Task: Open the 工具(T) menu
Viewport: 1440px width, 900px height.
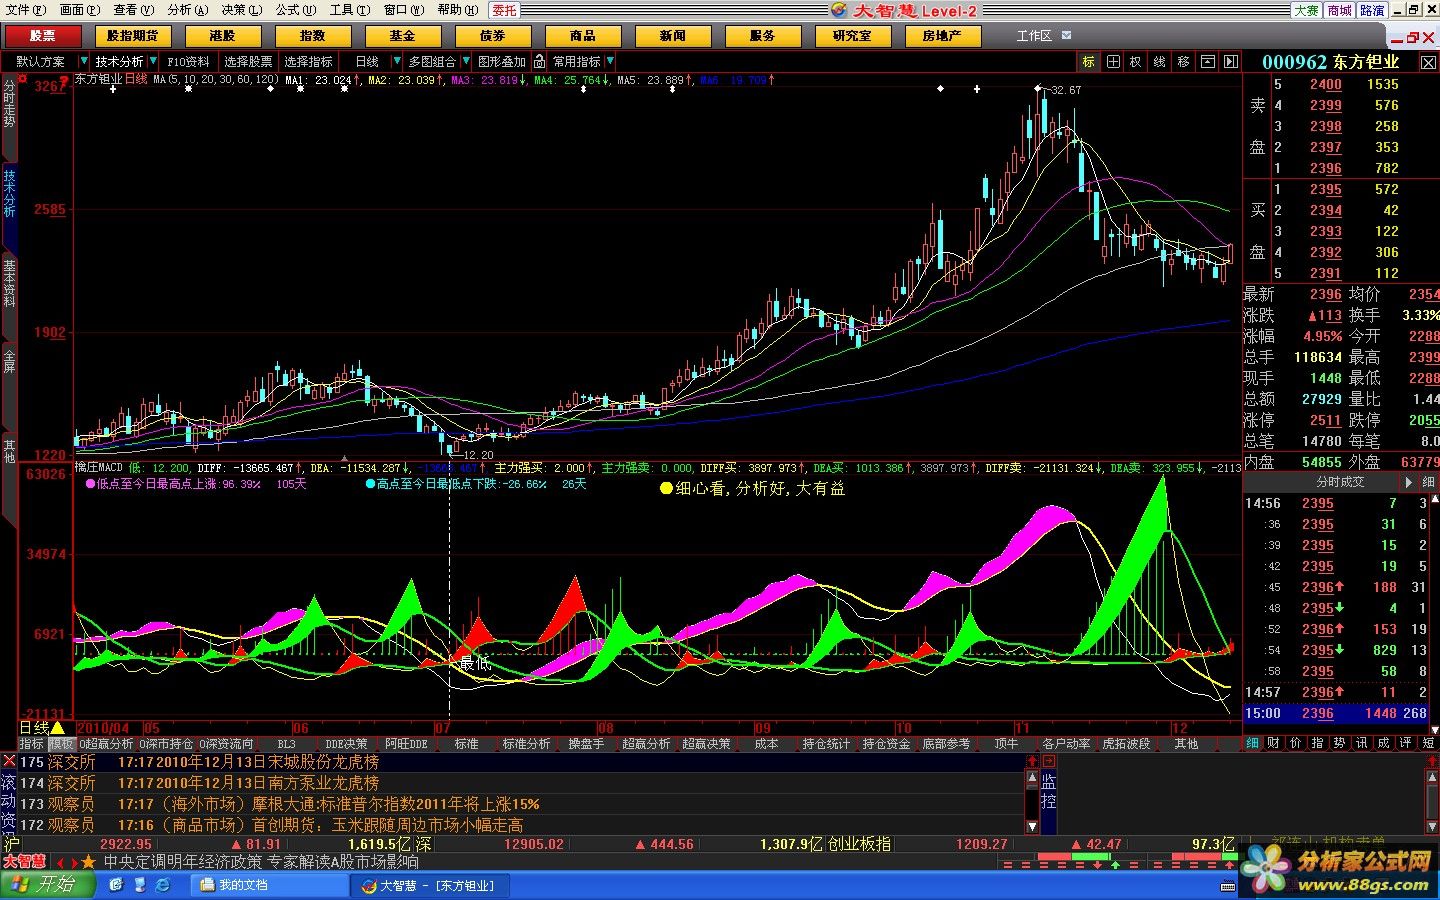Action: point(349,10)
